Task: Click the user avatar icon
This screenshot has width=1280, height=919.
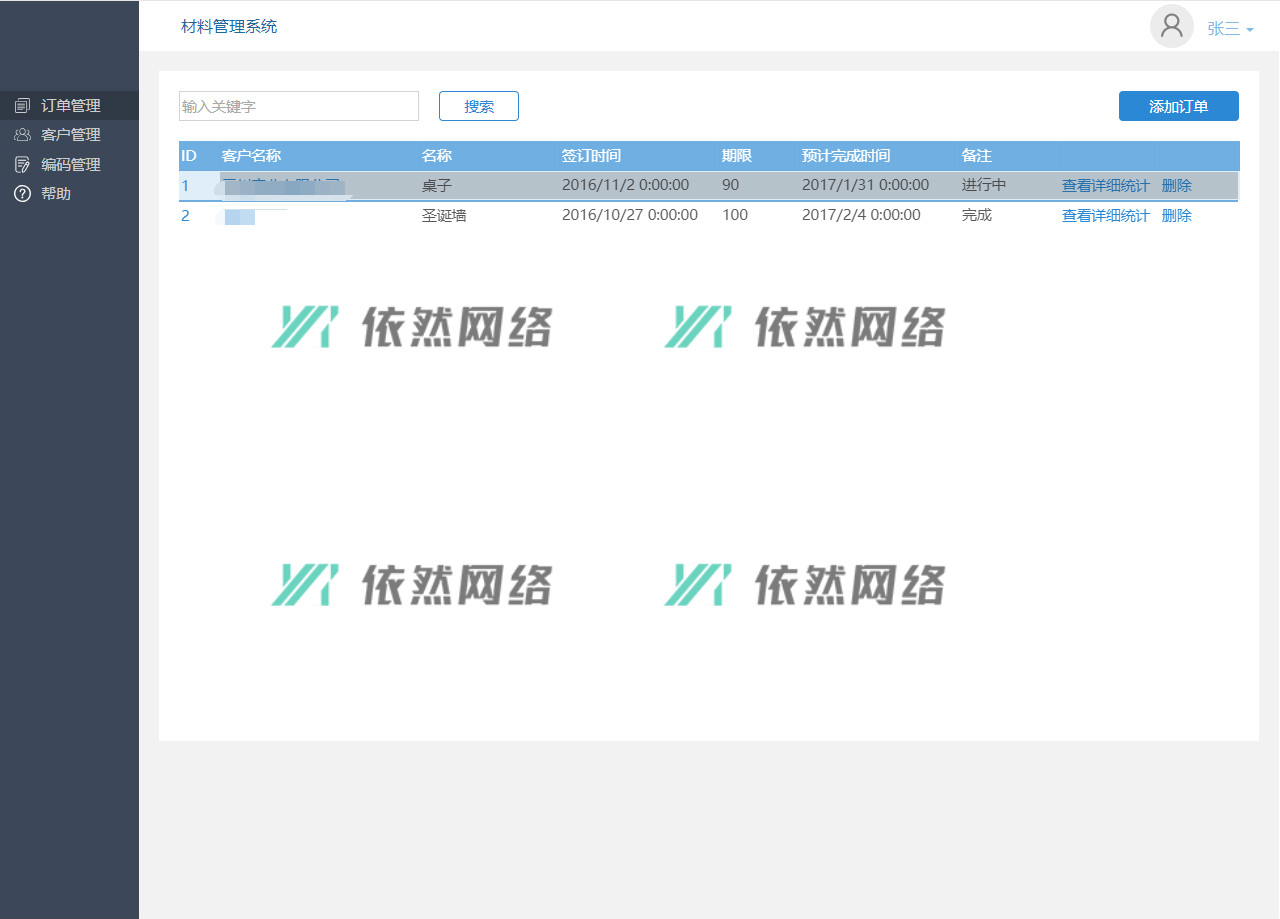Action: 1171,27
